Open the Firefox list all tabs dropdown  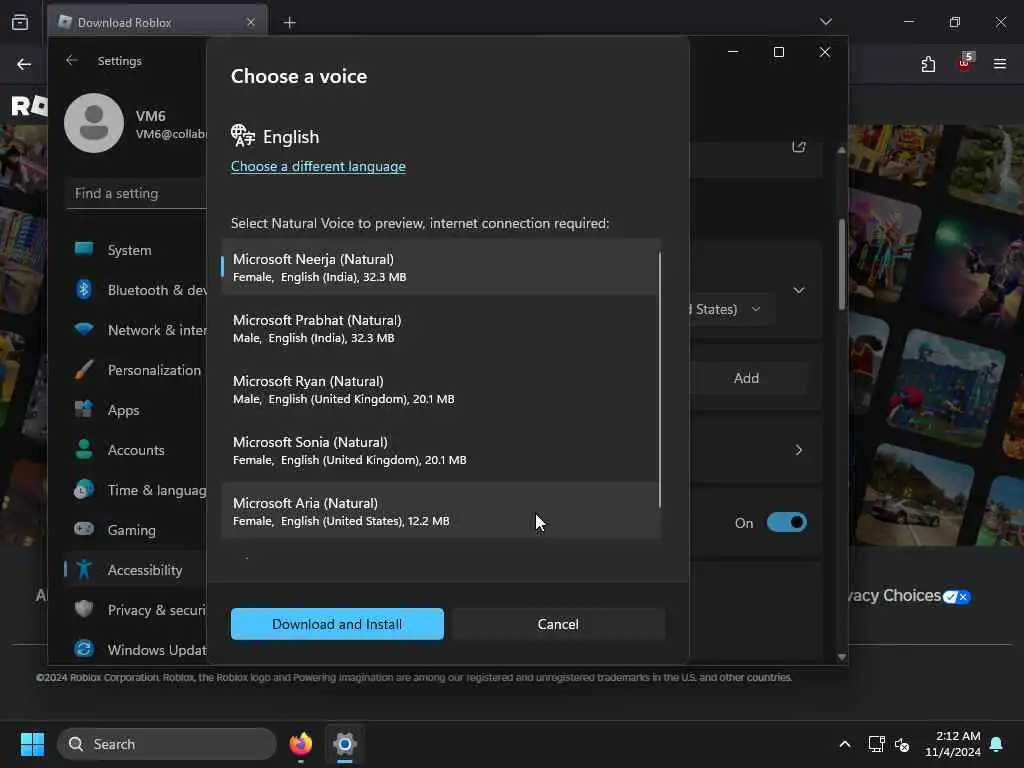826,22
